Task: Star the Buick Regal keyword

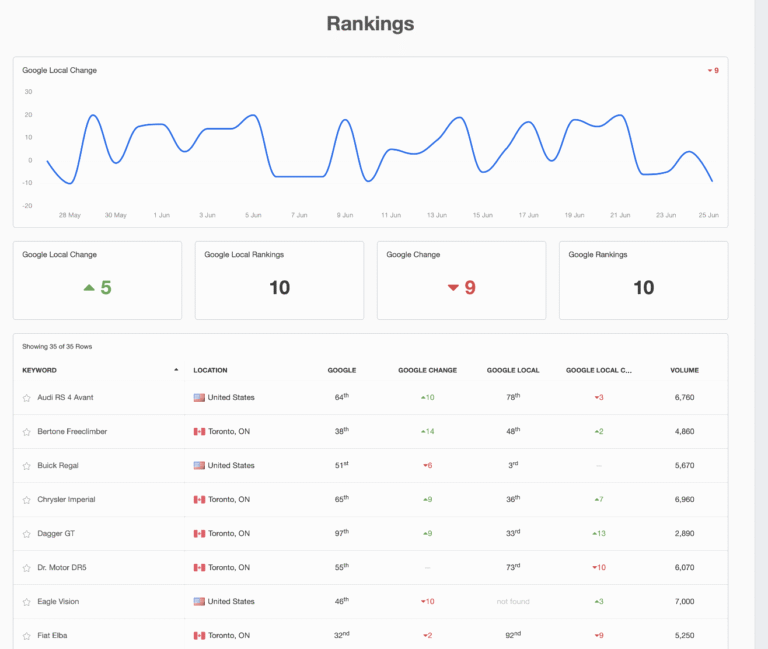Action: click(26, 466)
